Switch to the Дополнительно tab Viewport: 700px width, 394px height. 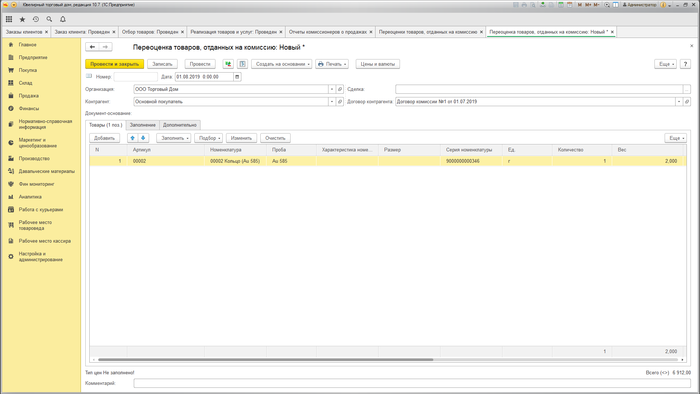pyautogui.click(x=179, y=125)
